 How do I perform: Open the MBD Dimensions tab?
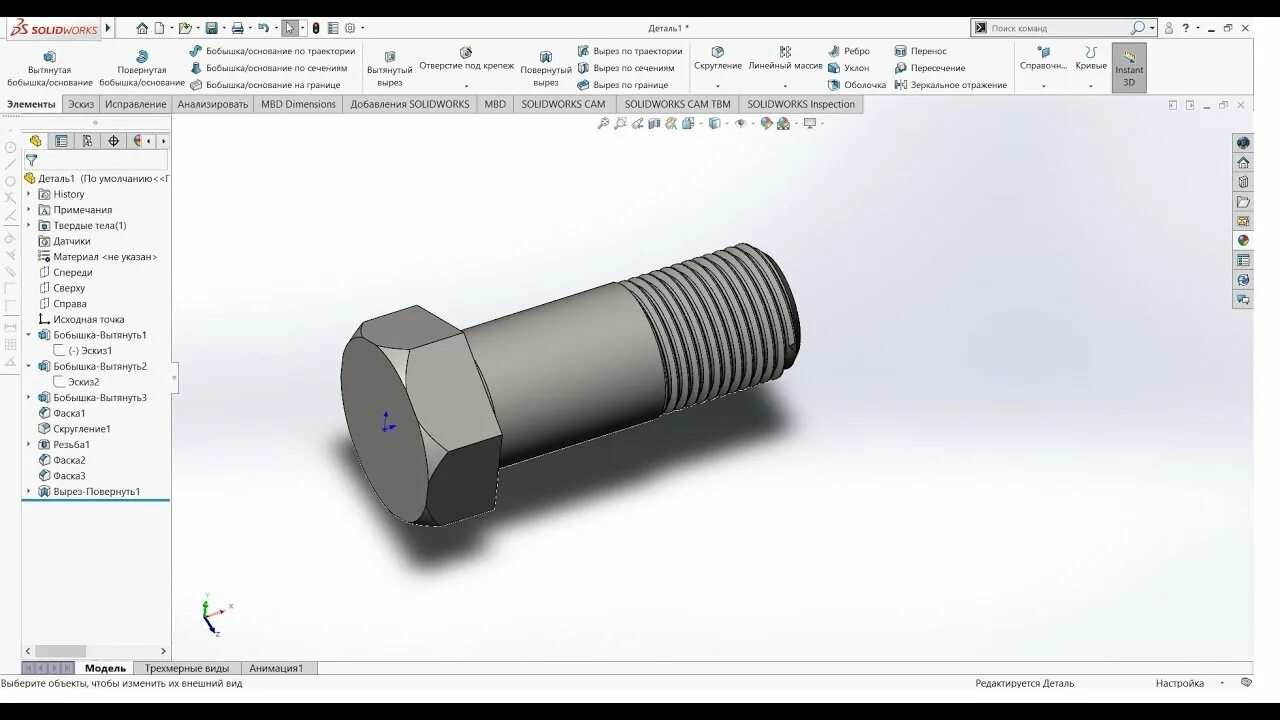(299, 104)
